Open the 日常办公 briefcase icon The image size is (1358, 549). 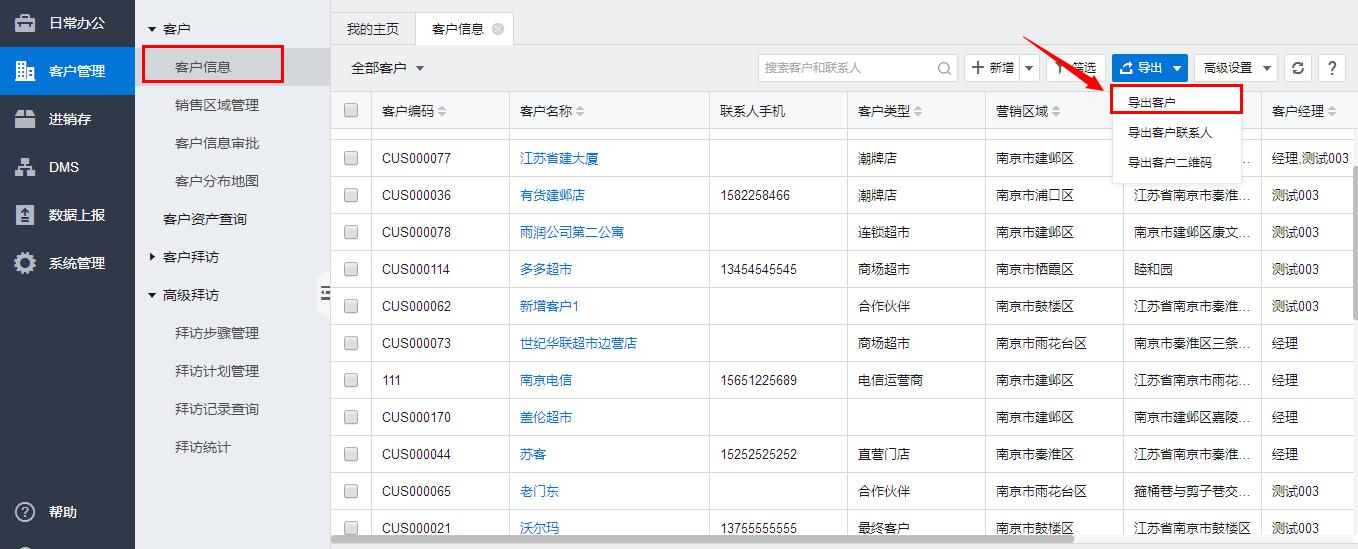point(25,23)
